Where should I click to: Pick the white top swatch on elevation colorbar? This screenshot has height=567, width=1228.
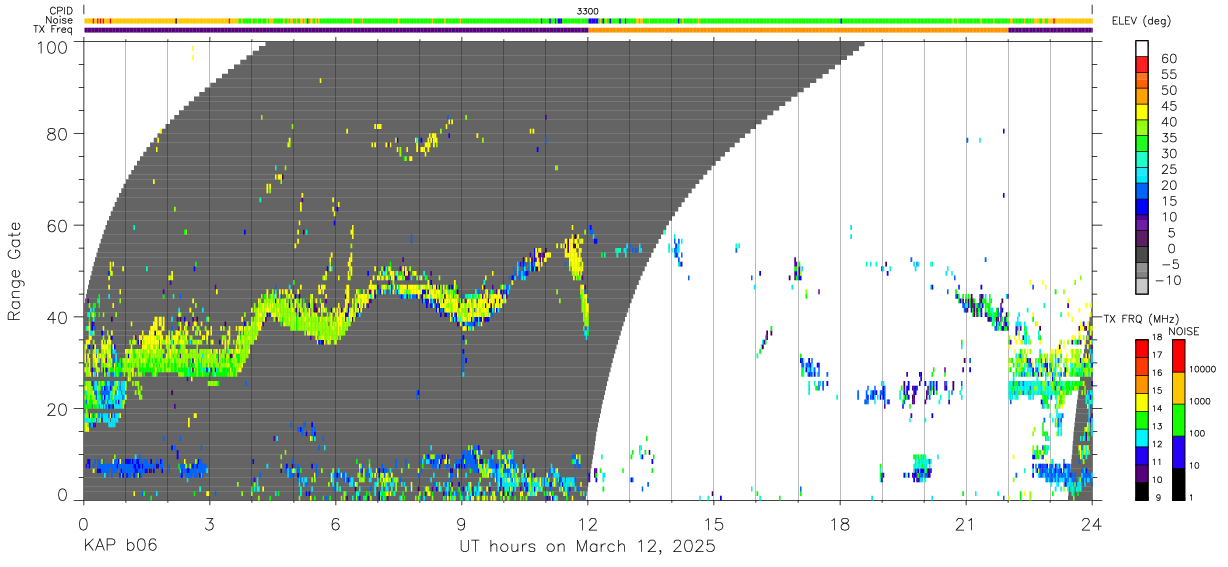coord(1143,49)
